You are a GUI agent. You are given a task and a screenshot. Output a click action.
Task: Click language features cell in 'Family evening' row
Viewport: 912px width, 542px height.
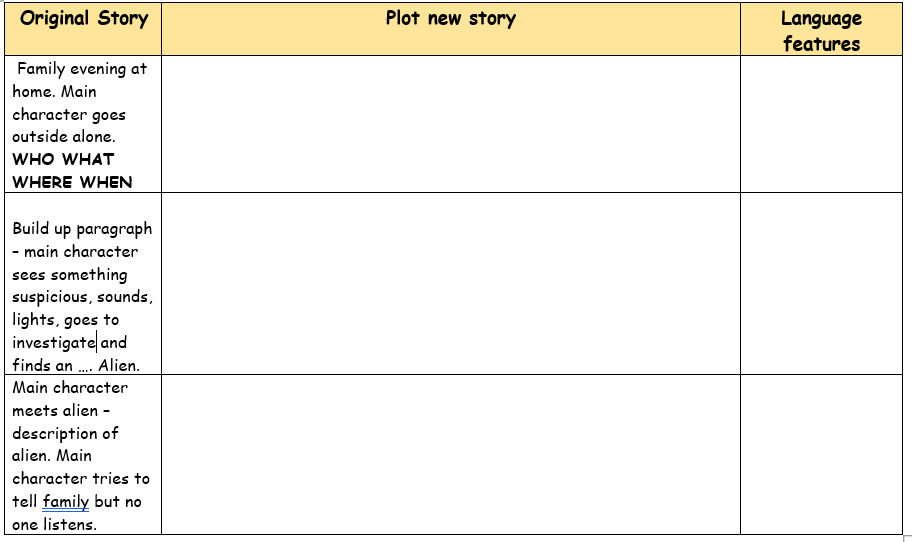[x=821, y=124]
